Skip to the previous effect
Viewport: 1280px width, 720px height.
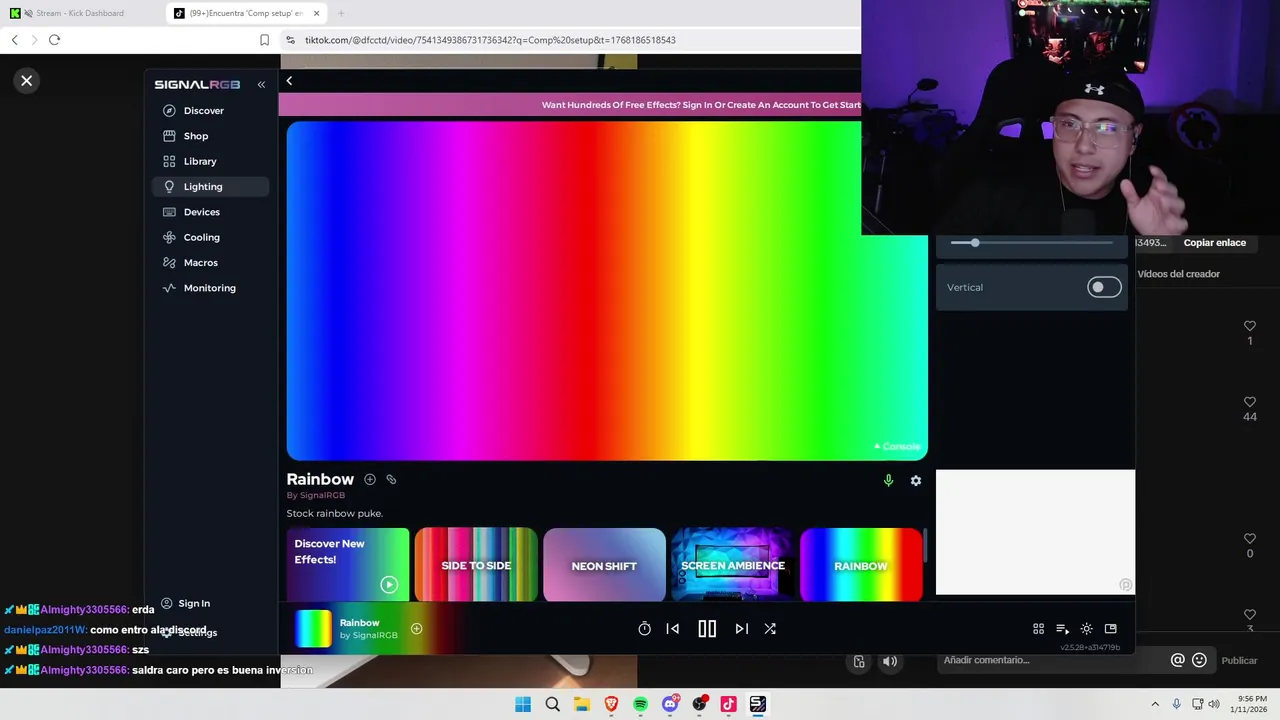[x=673, y=629]
